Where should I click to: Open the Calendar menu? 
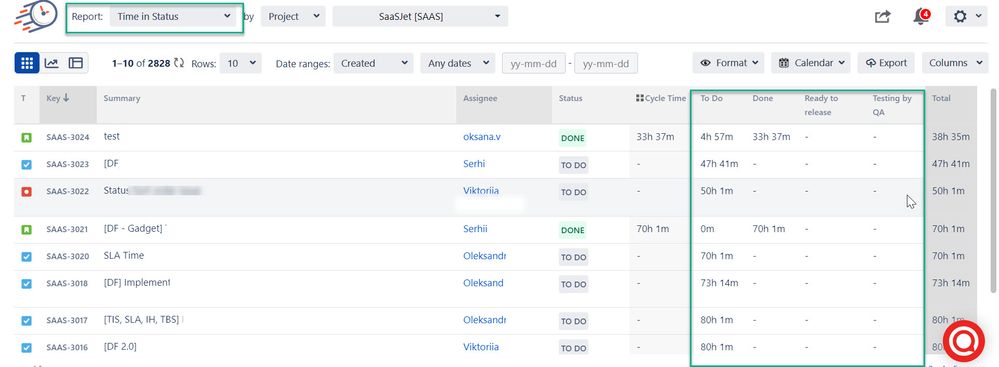811,63
